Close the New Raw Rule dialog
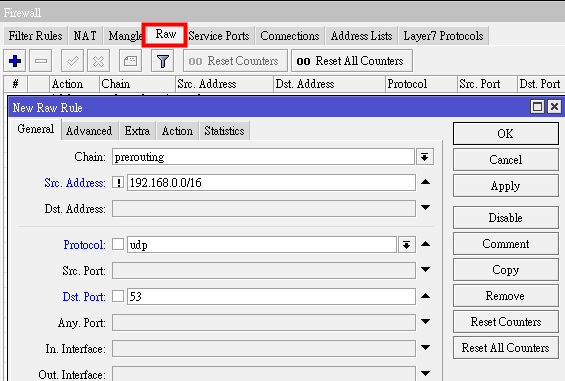This screenshot has height=381, width=565. point(554,107)
